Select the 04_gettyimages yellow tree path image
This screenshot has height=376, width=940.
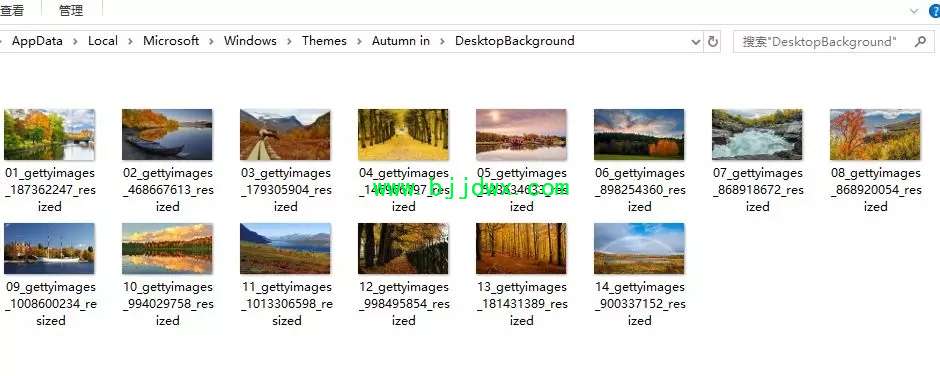point(403,134)
